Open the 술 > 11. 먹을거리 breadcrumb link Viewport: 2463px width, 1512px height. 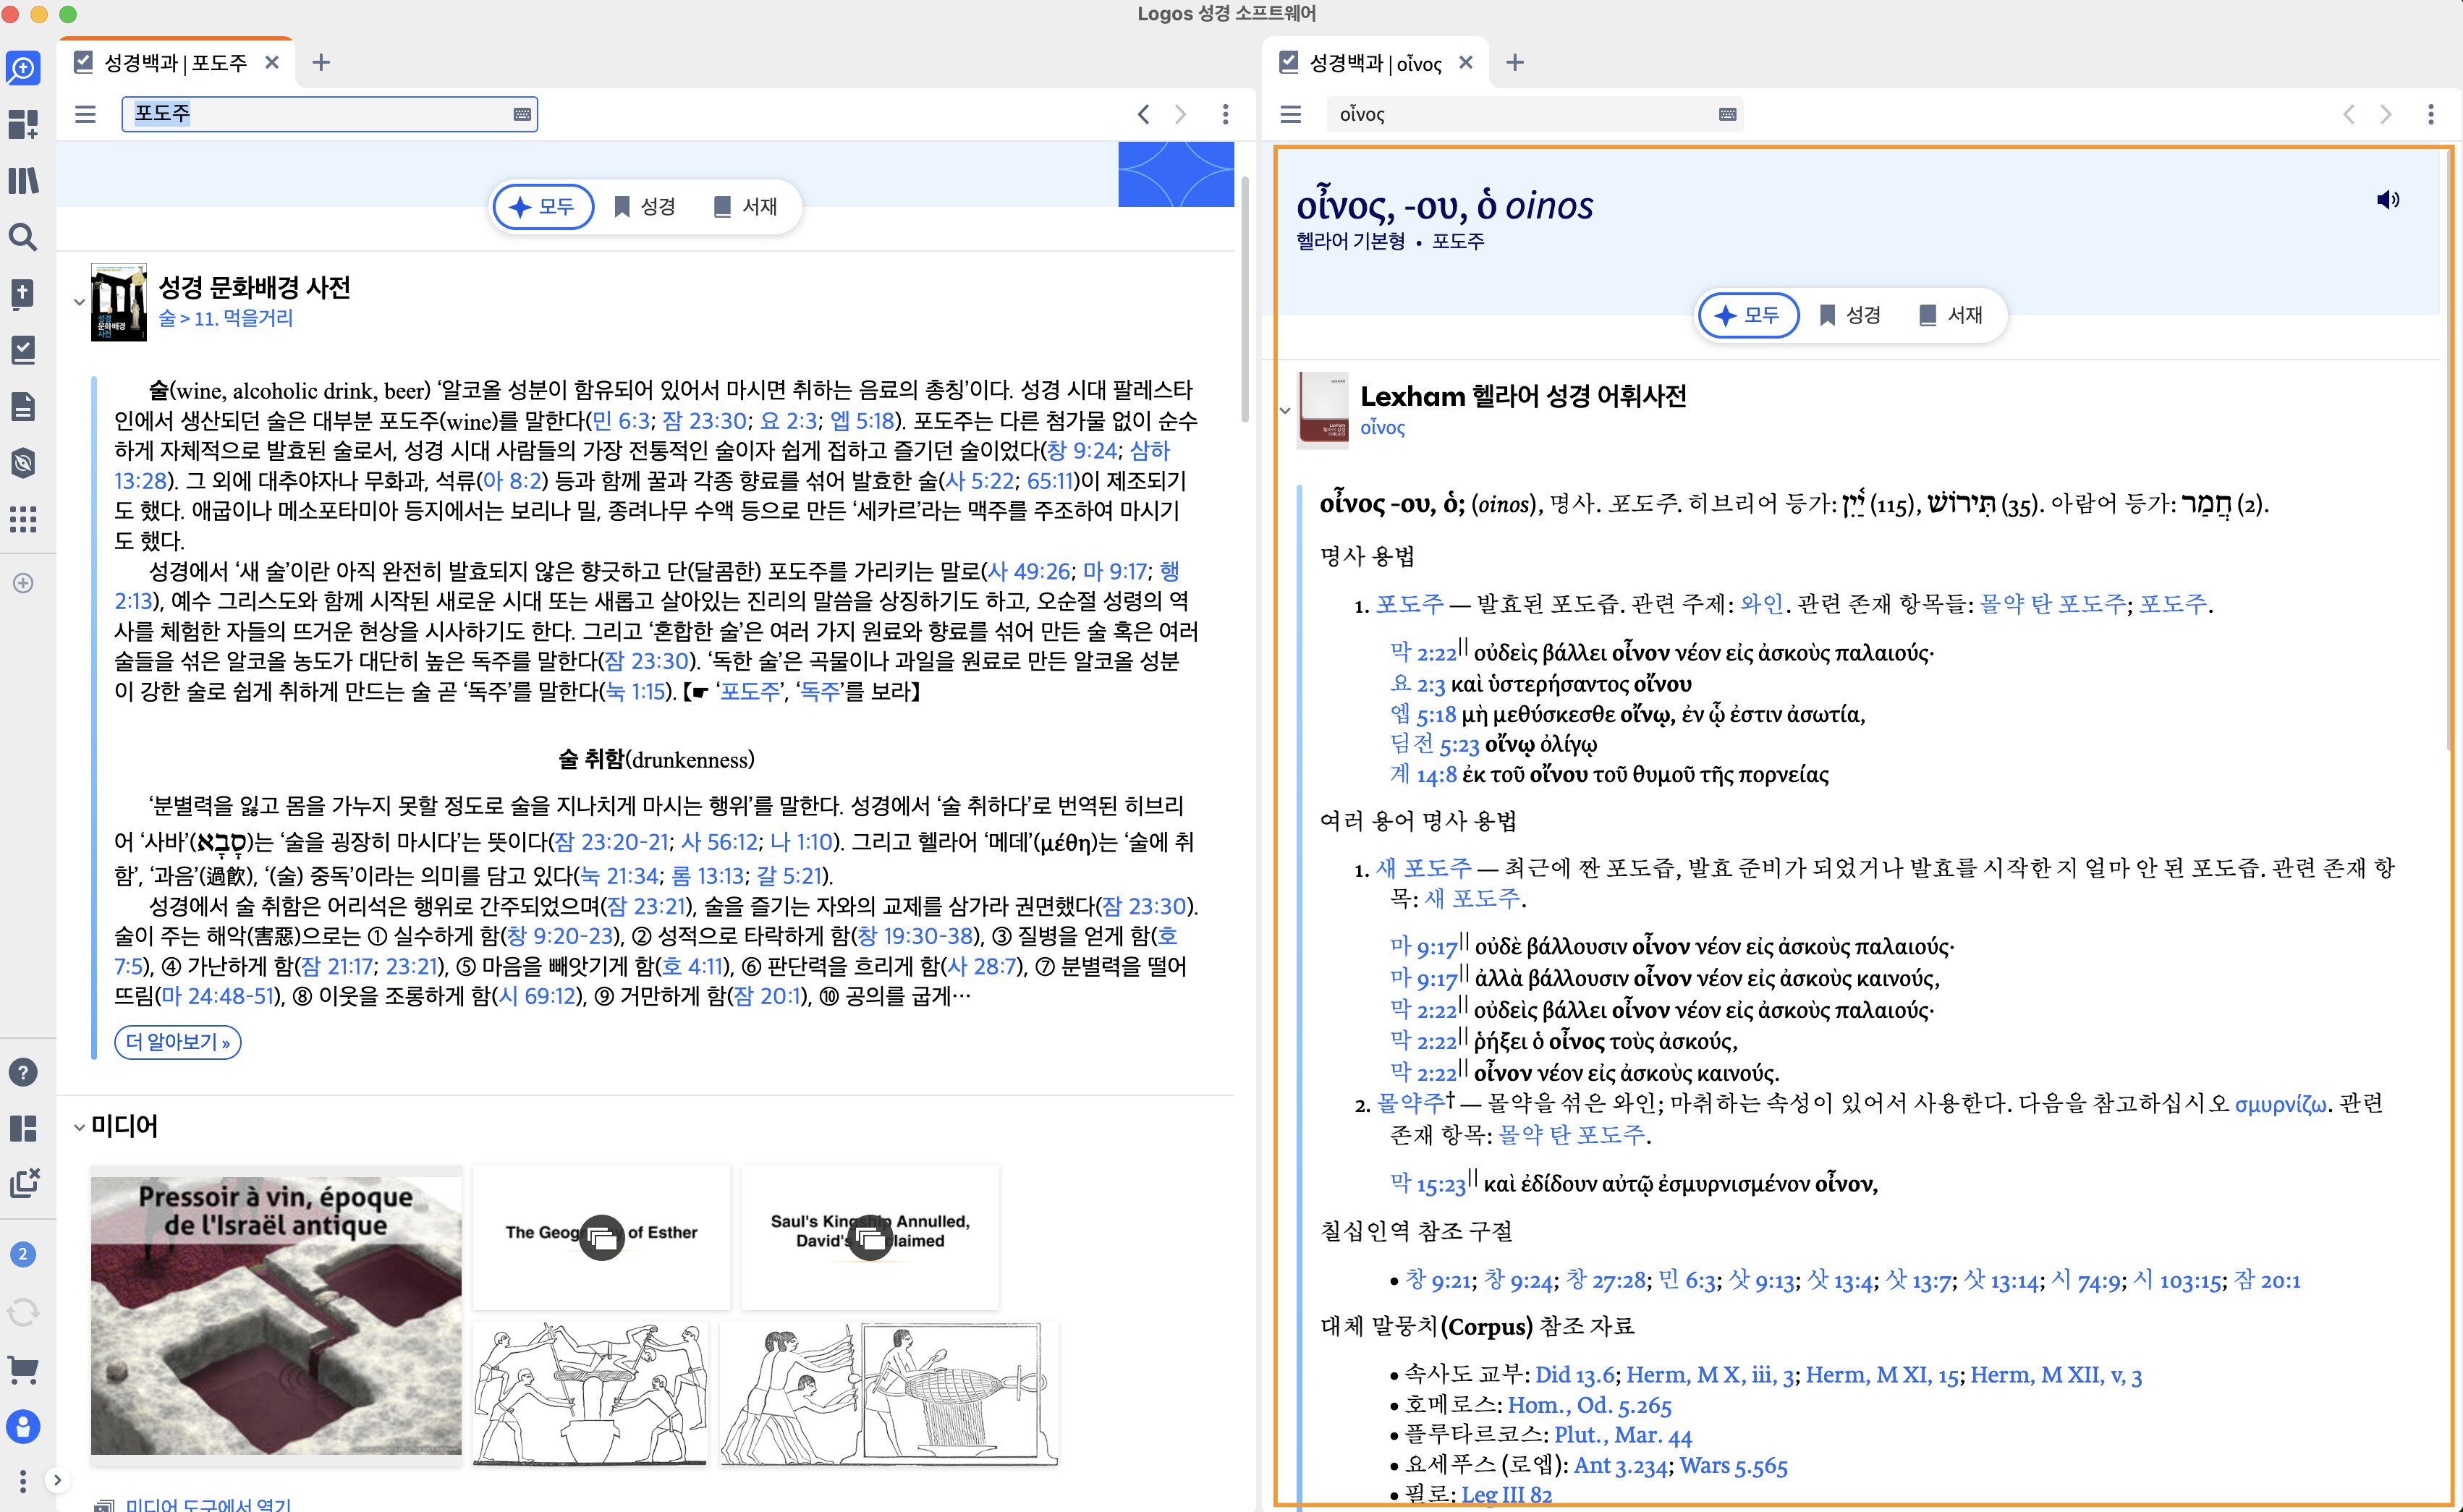[x=226, y=319]
